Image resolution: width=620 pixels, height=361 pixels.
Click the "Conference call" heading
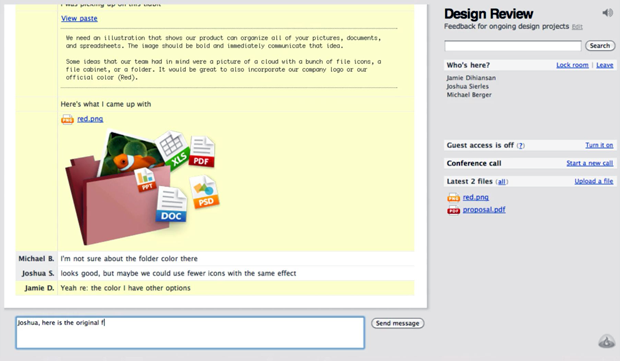click(474, 163)
